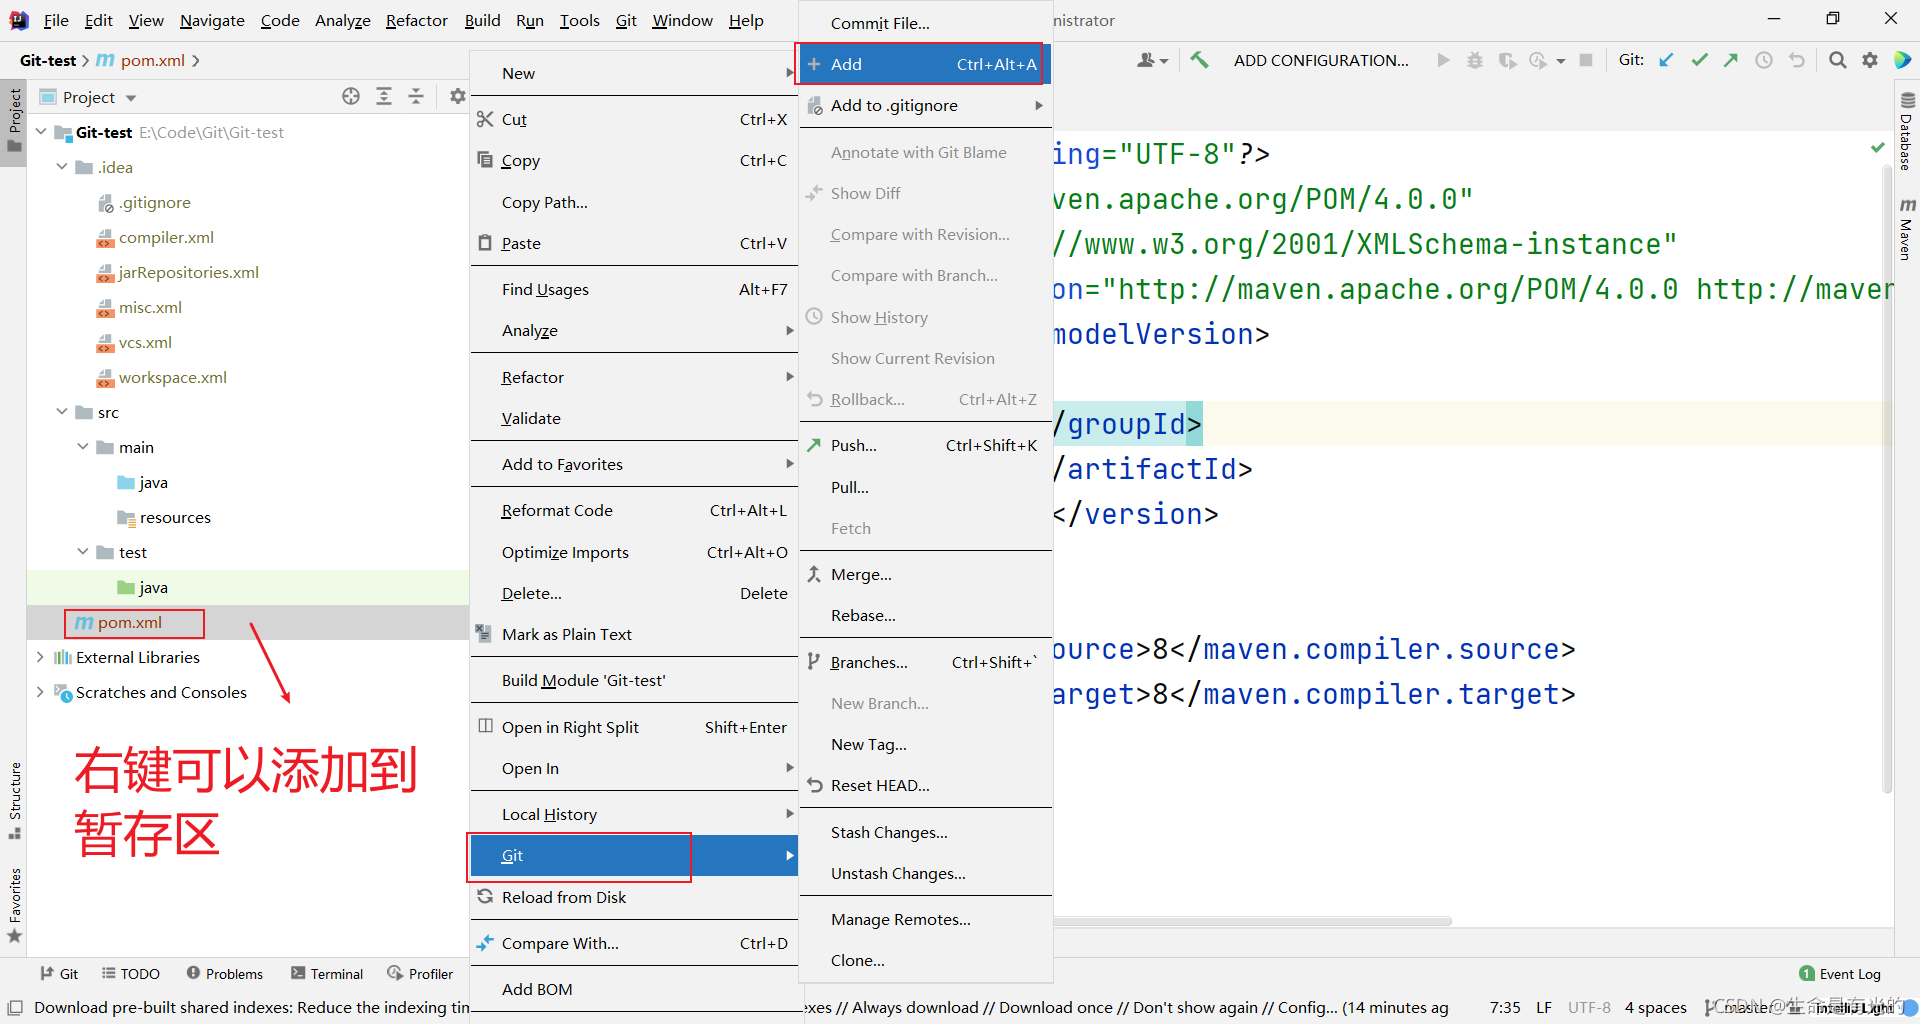Viewport: 1920px width, 1024px height.
Task: Click the Stop square icon in toolbar
Action: click(1586, 60)
